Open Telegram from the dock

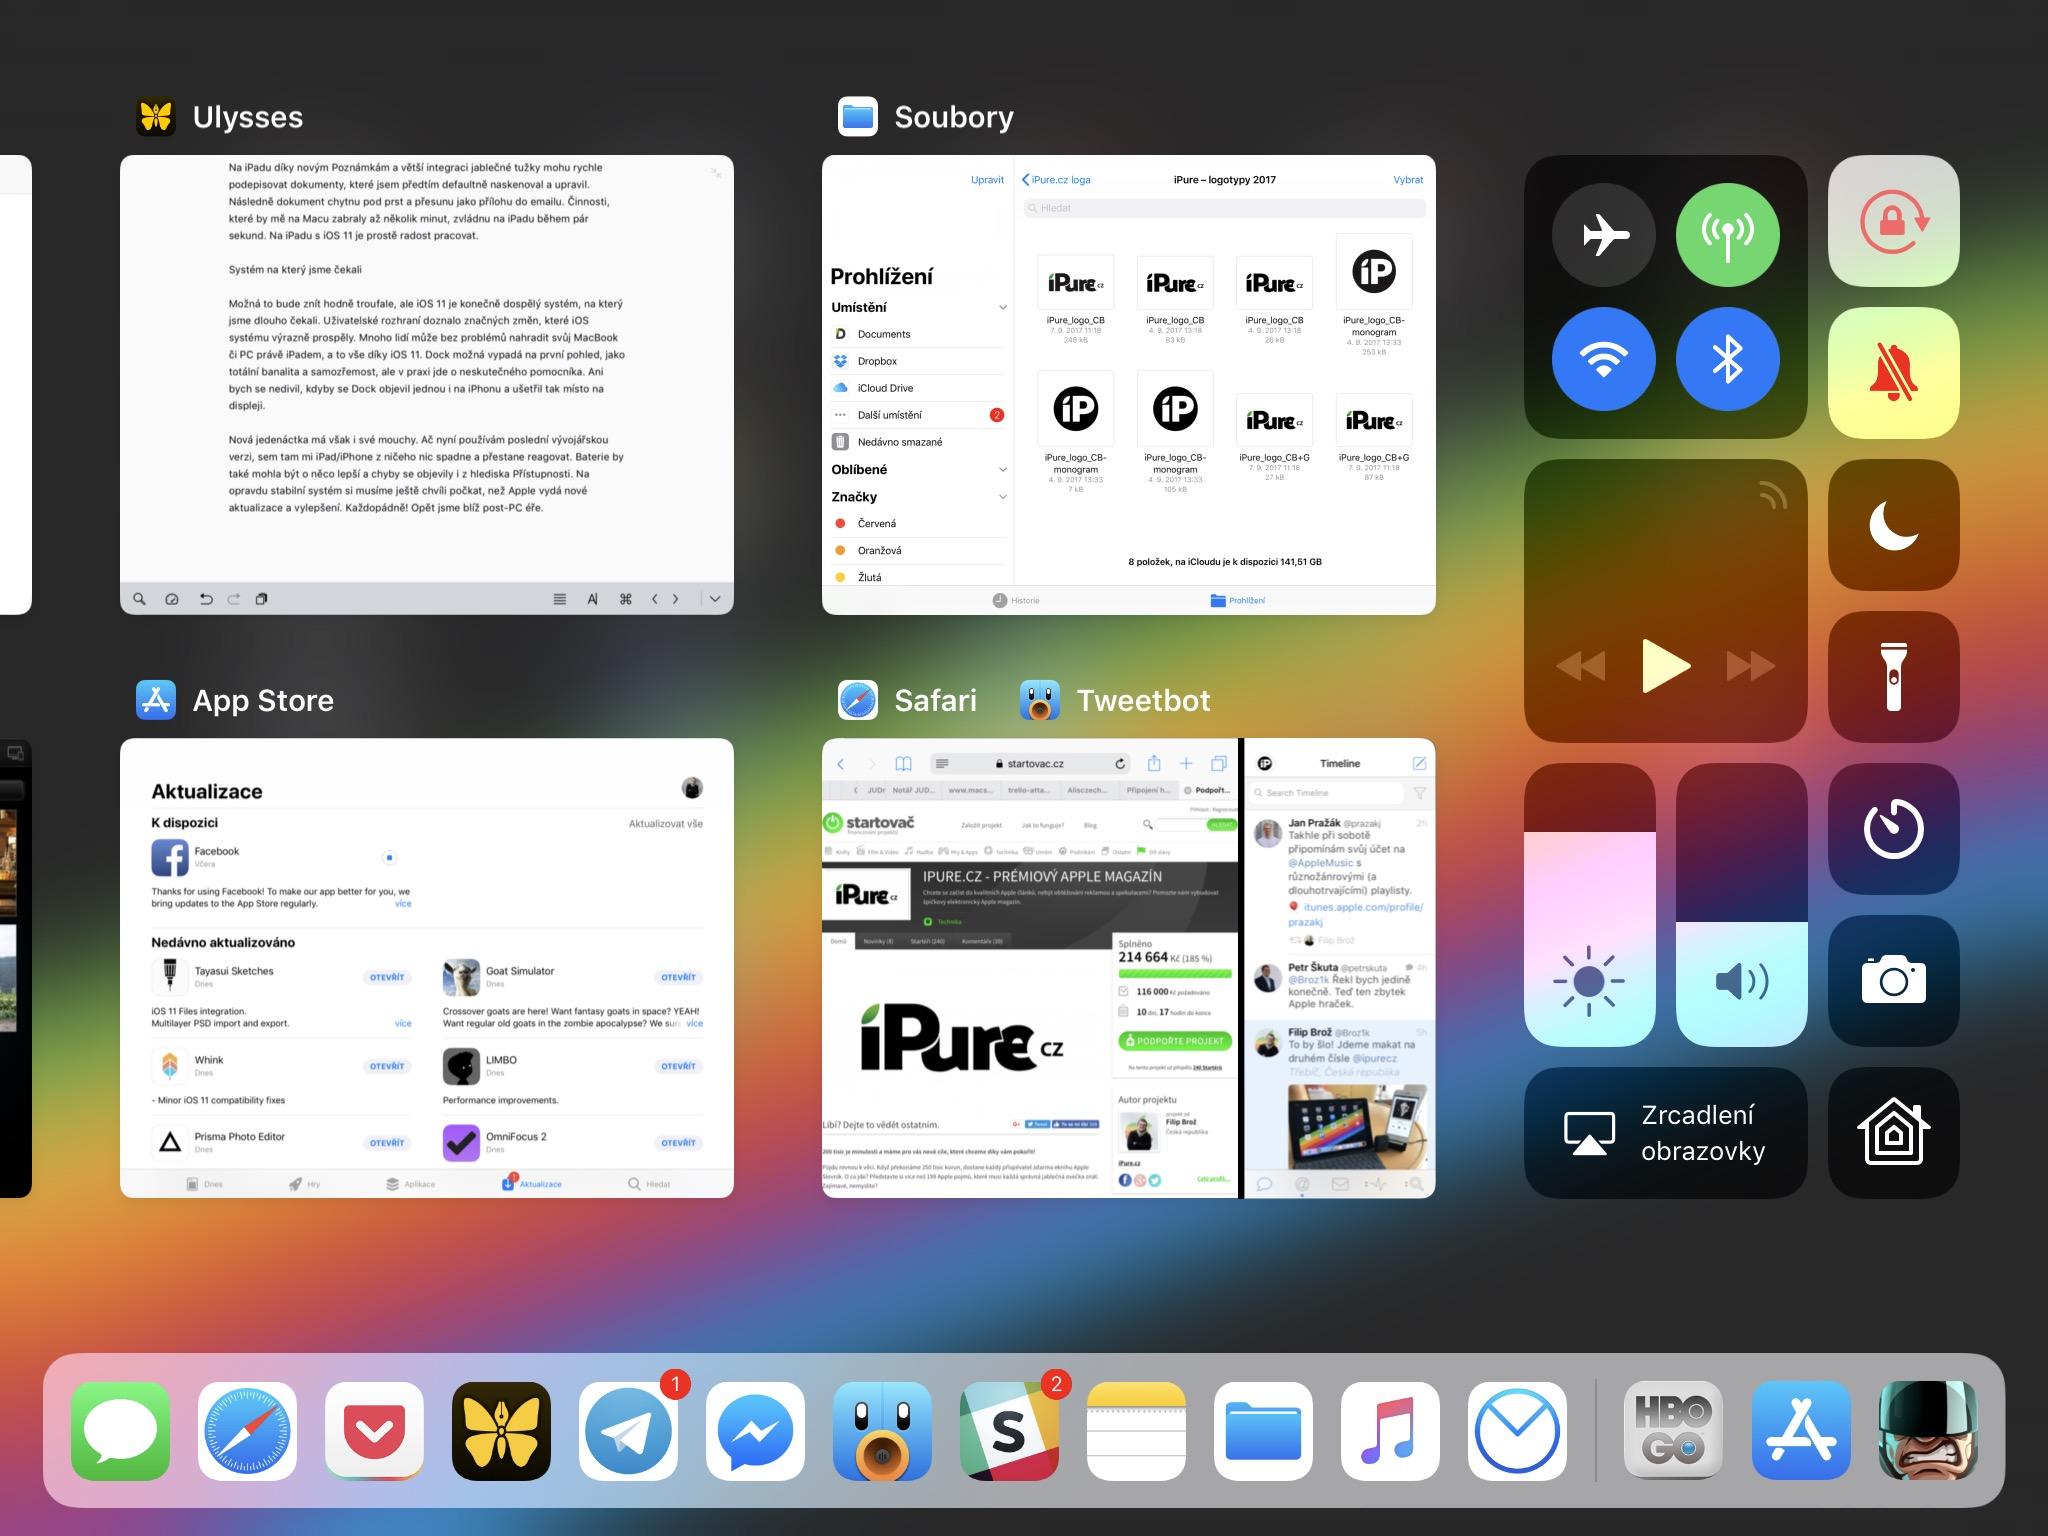pos(628,1431)
